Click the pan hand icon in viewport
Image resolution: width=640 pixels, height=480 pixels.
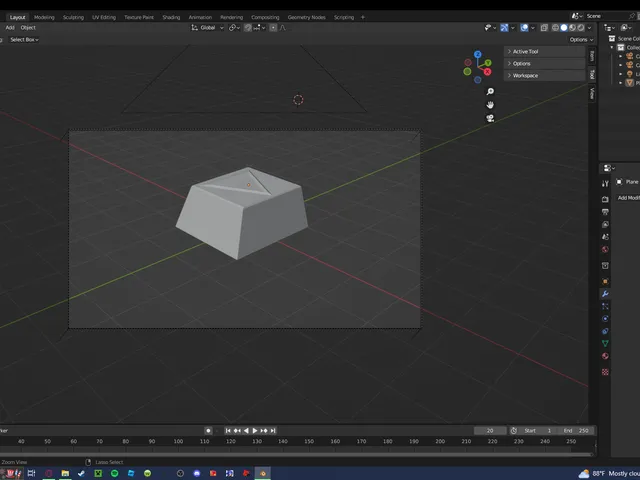(490, 105)
